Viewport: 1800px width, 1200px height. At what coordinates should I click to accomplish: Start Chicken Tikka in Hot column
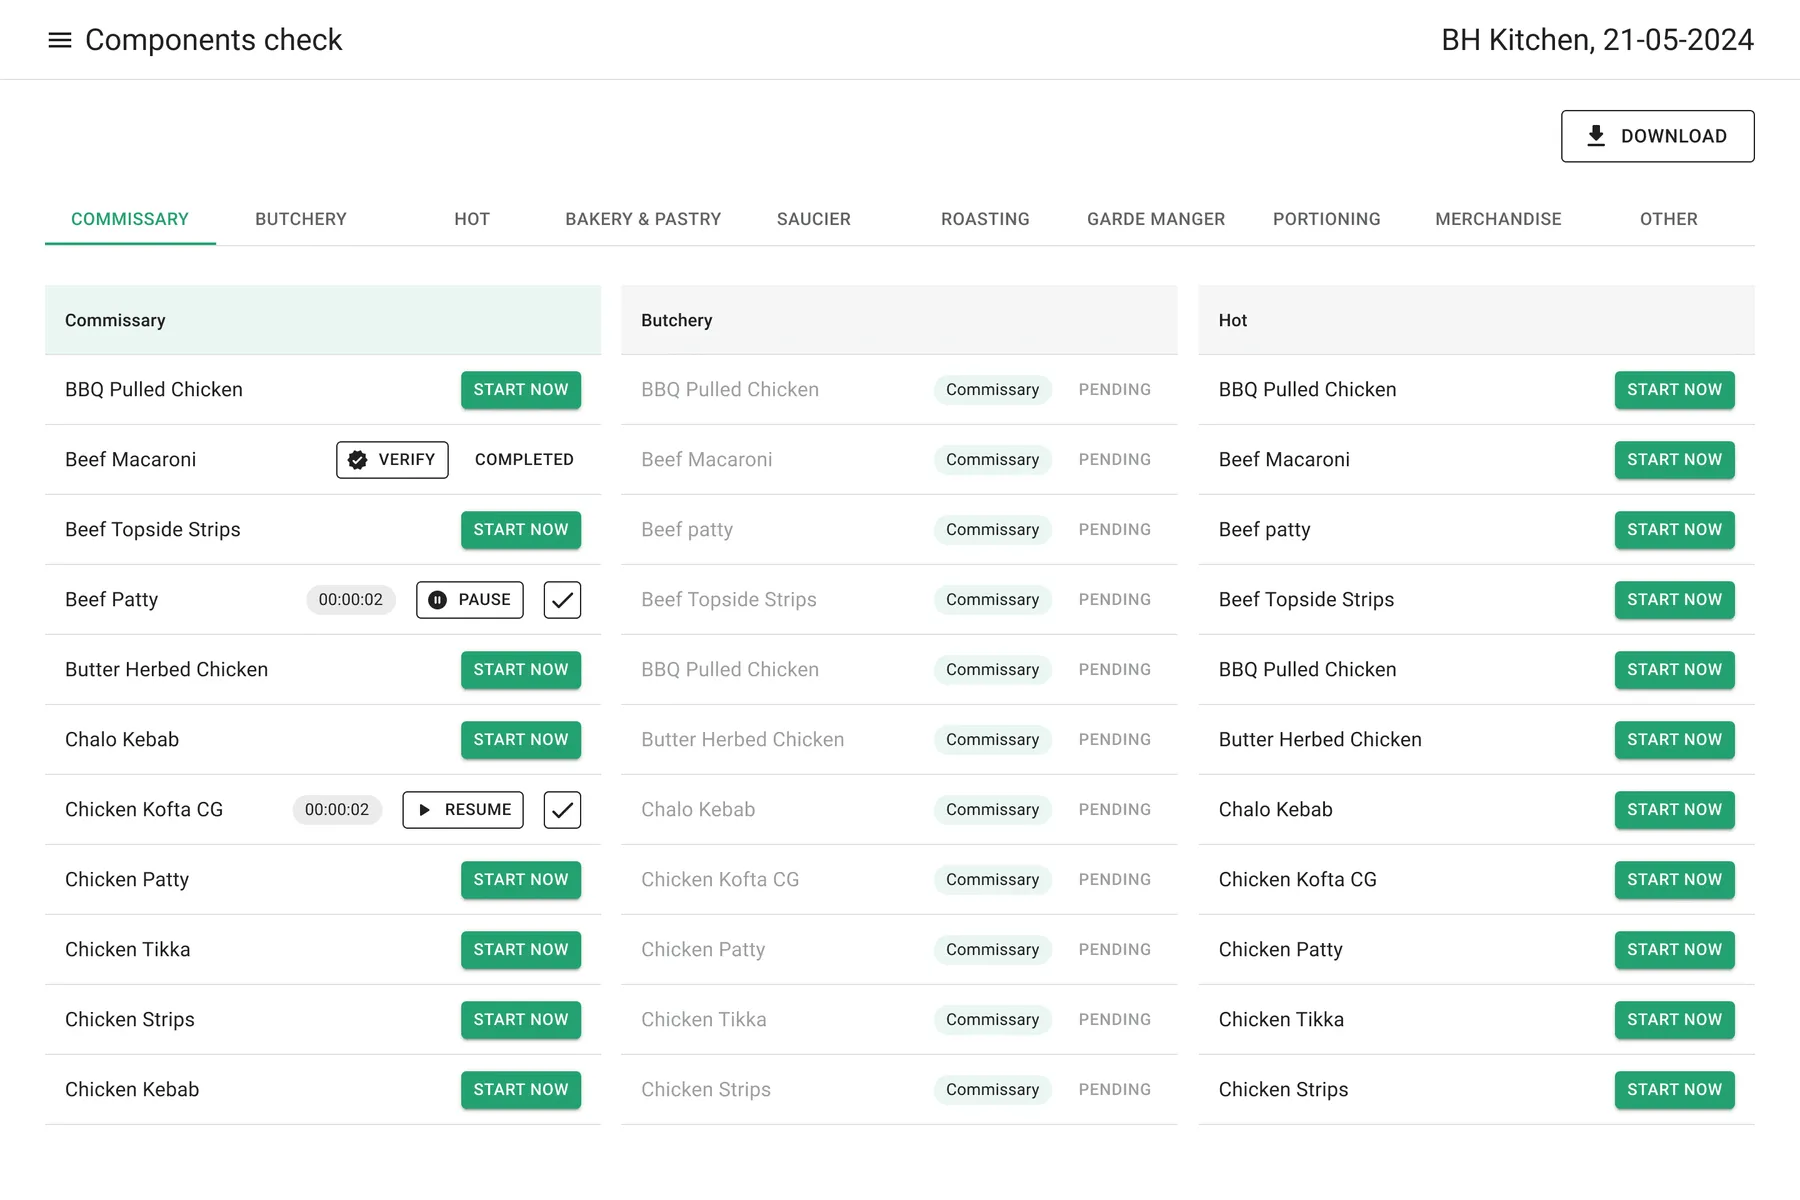click(x=1674, y=1020)
